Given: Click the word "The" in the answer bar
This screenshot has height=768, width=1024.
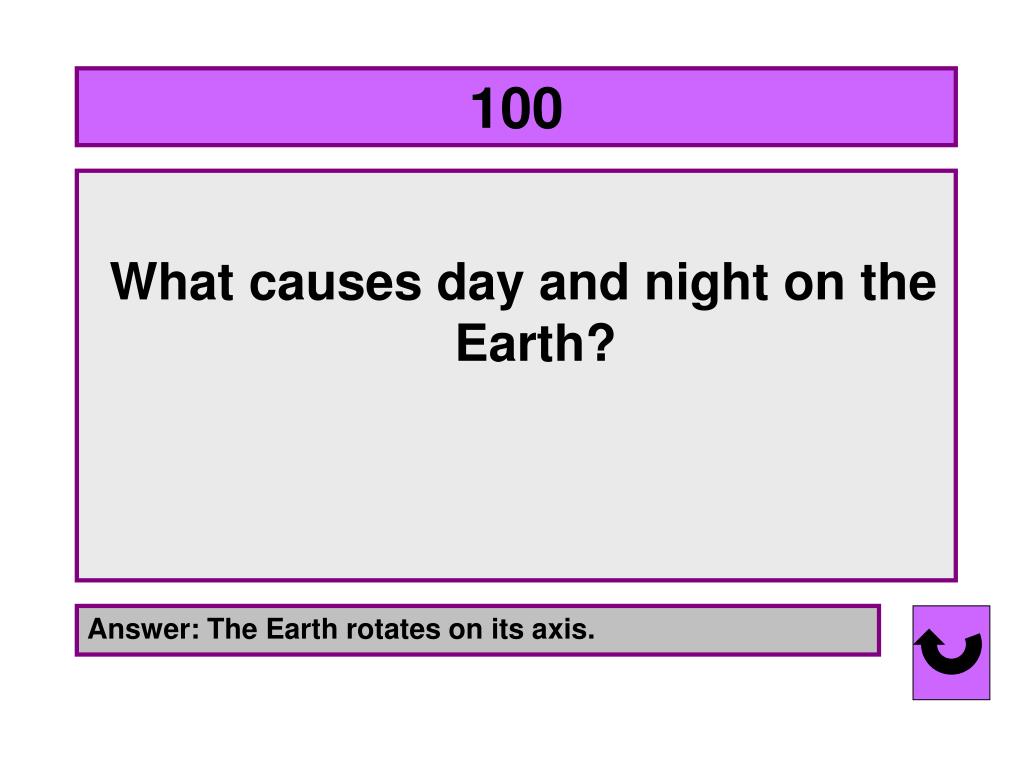Looking at the screenshot, I should tap(232, 629).
